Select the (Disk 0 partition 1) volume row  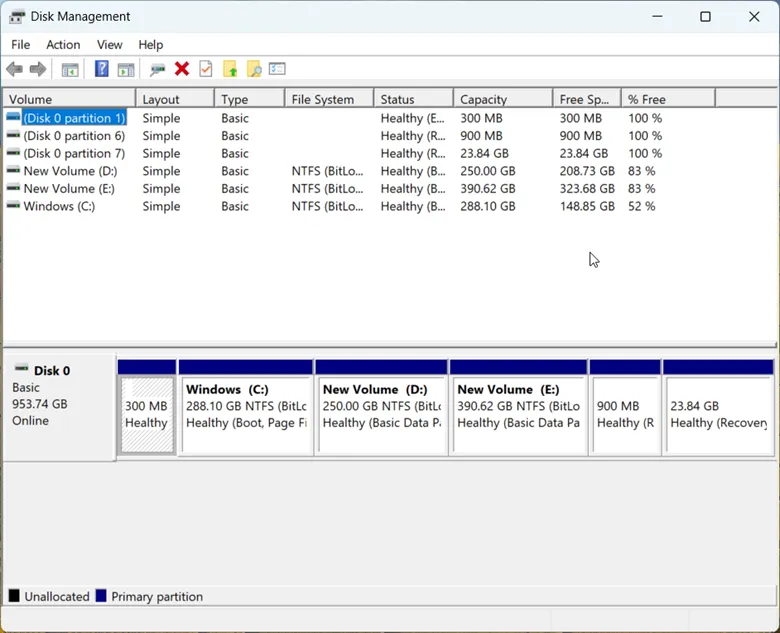[x=74, y=118]
